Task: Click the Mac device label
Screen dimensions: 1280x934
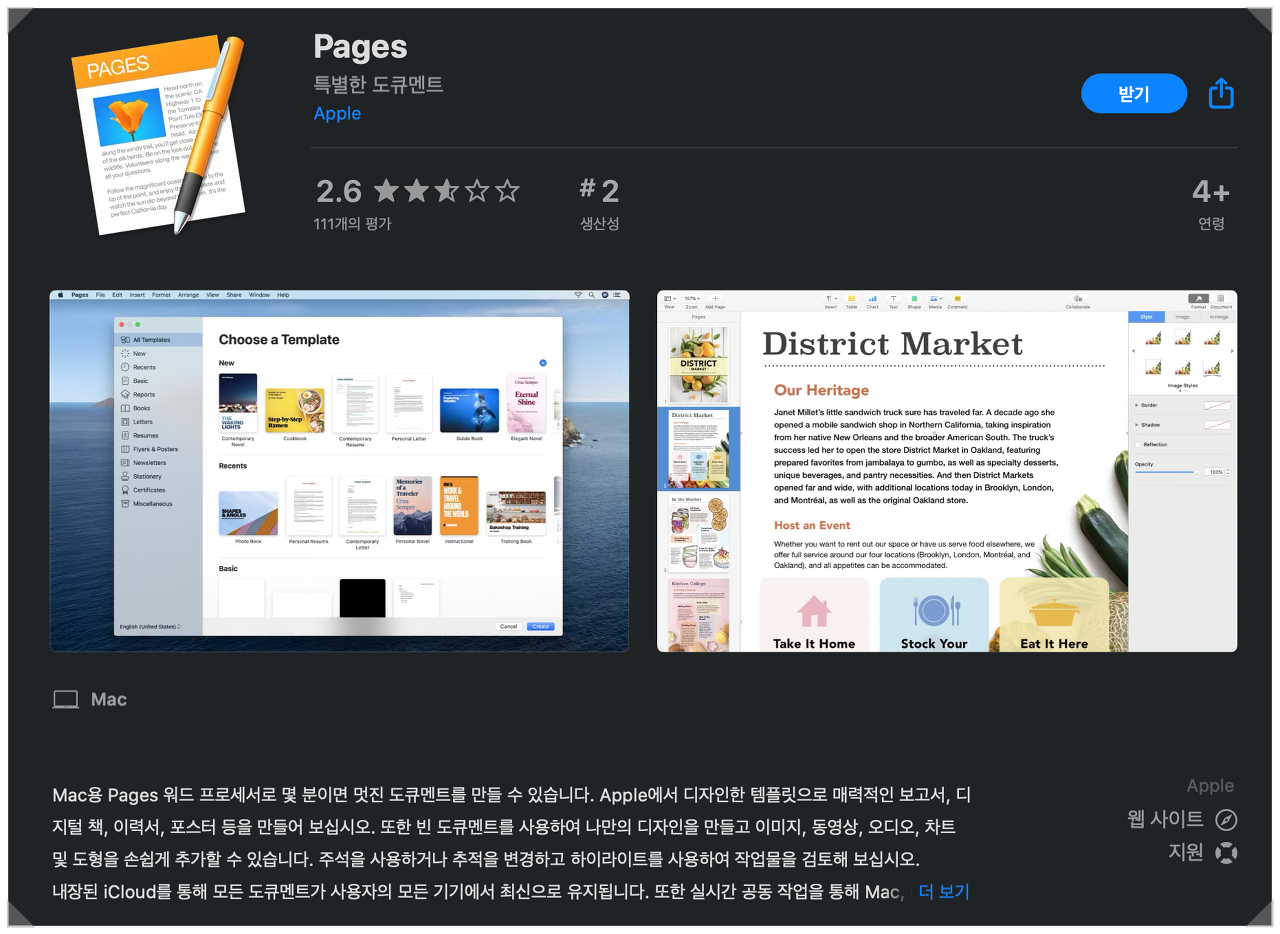Action: (90, 700)
